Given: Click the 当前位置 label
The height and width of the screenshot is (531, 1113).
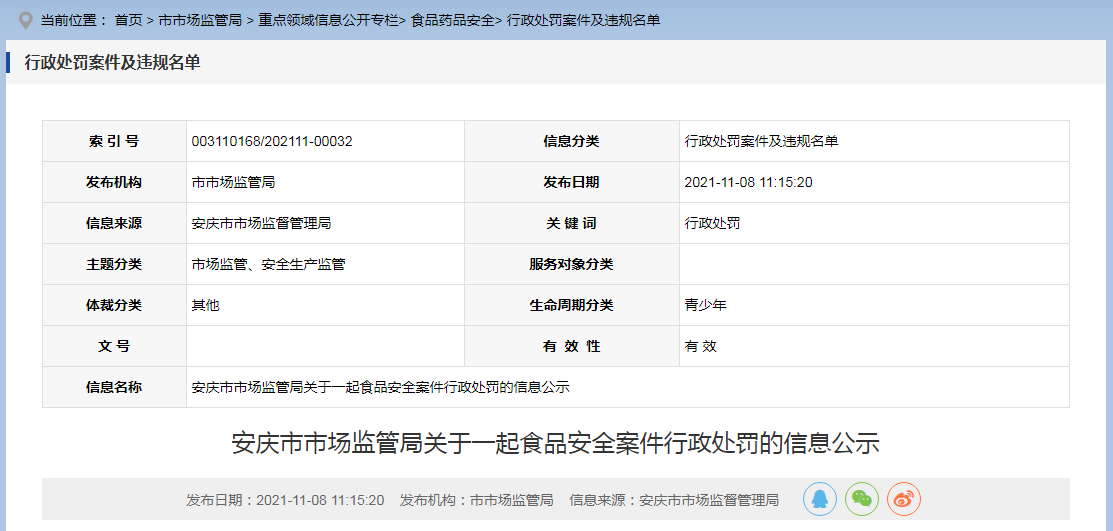Looking at the screenshot, I should point(73,21).
